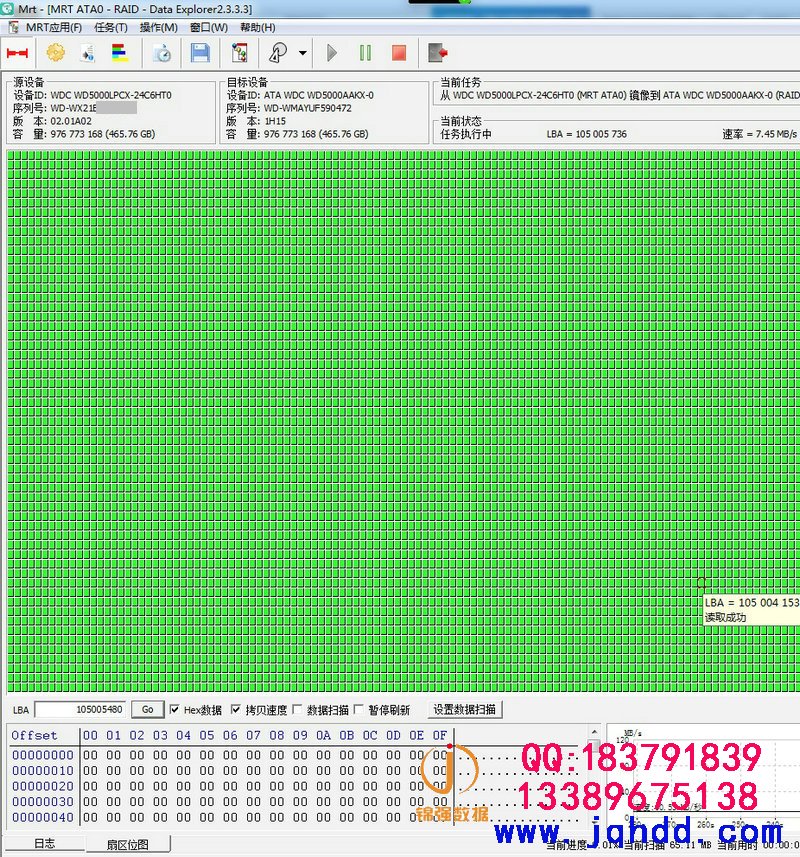Viewport: 800px width, 857px height.
Task: Toggle the Hex数据 checkbox
Action: pyautogui.click(x=174, y=709)
